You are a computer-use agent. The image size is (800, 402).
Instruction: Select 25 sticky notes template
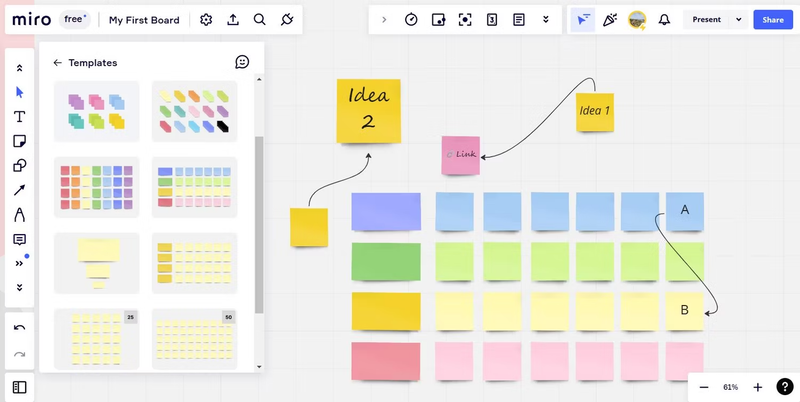point(96,339)
